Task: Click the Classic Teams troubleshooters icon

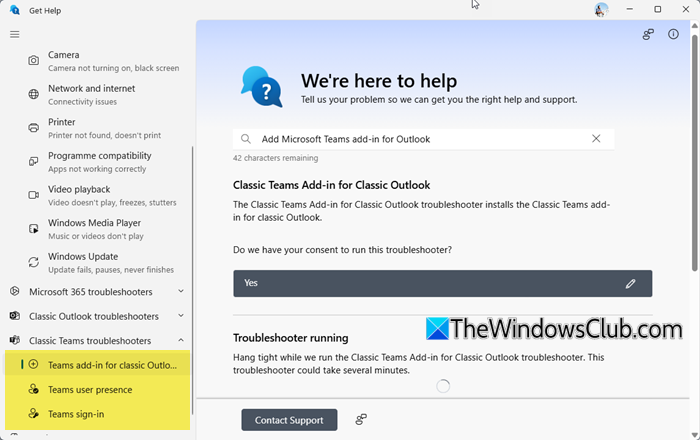Action: click(15, 340)
